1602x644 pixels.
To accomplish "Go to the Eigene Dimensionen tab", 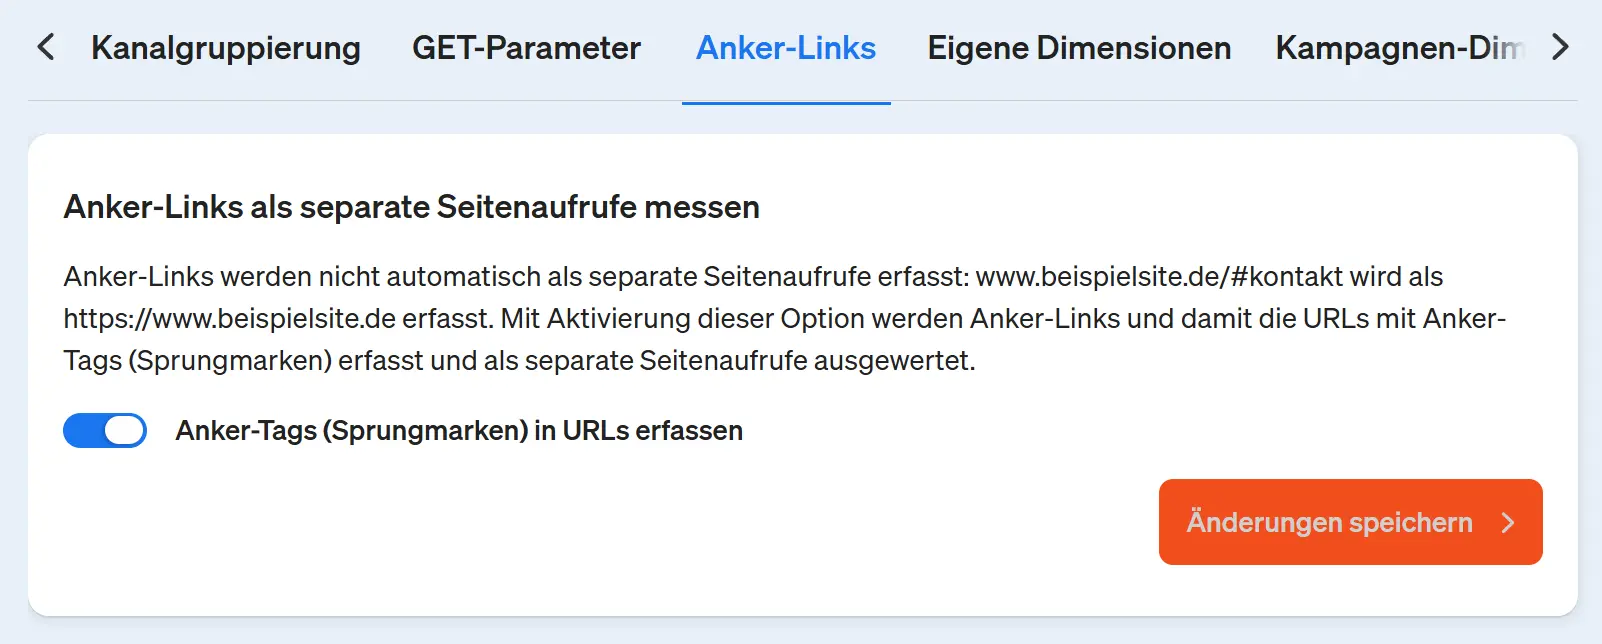I will (x=1079, y=48).
